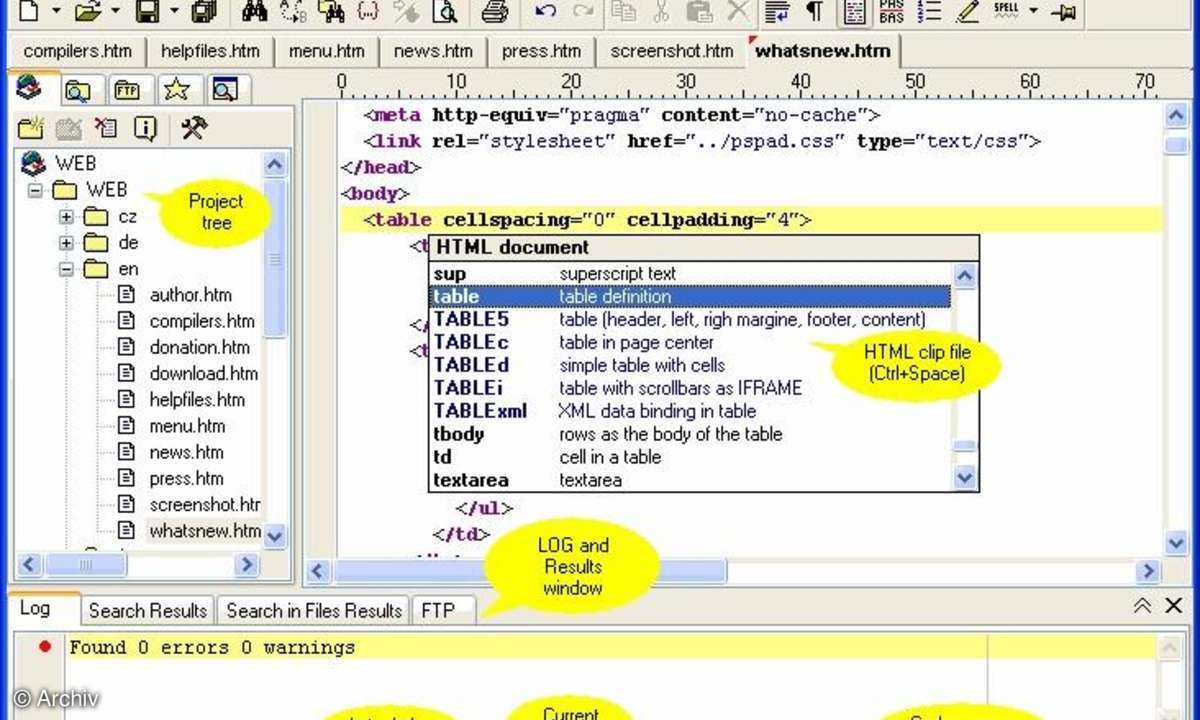
Task: Copy selection using the copy icon
Action: click(x=624, y=11)
